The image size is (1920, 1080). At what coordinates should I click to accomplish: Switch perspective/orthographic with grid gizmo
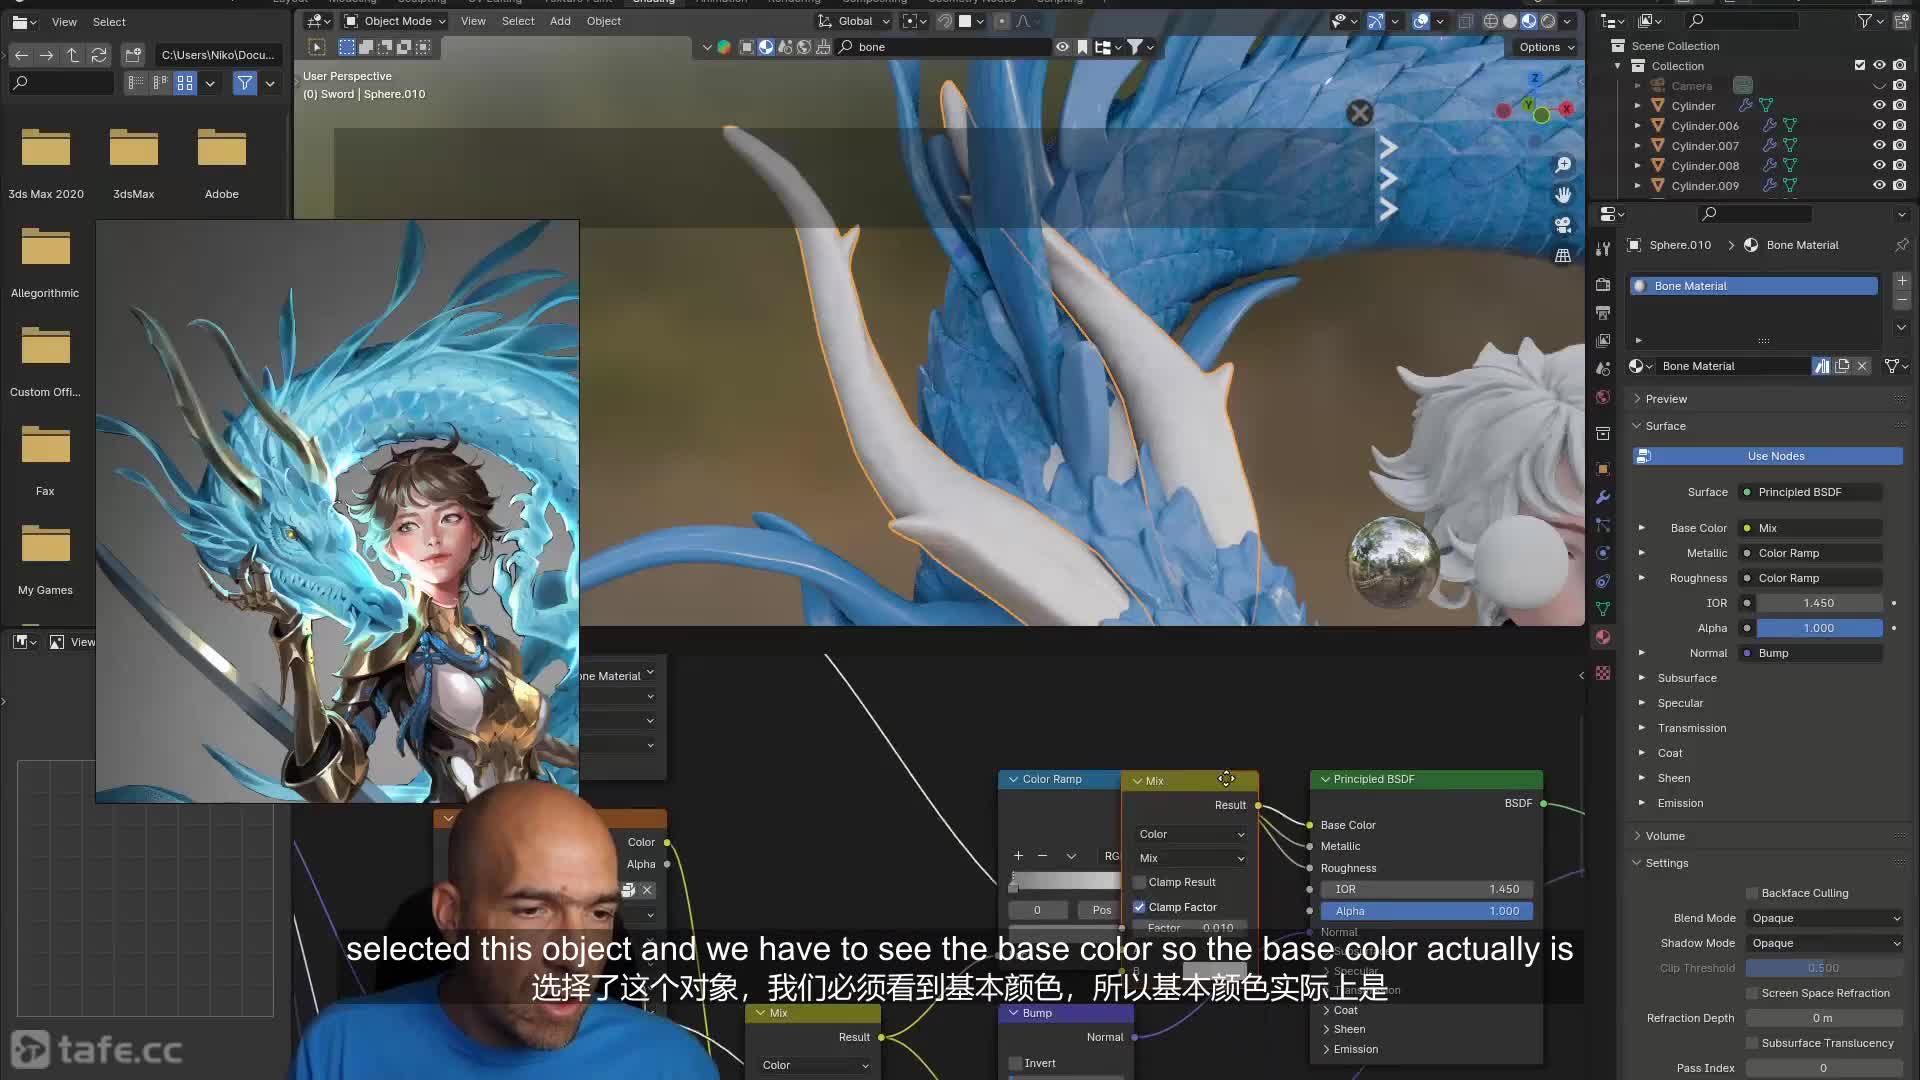click(x=1563, y=256)
